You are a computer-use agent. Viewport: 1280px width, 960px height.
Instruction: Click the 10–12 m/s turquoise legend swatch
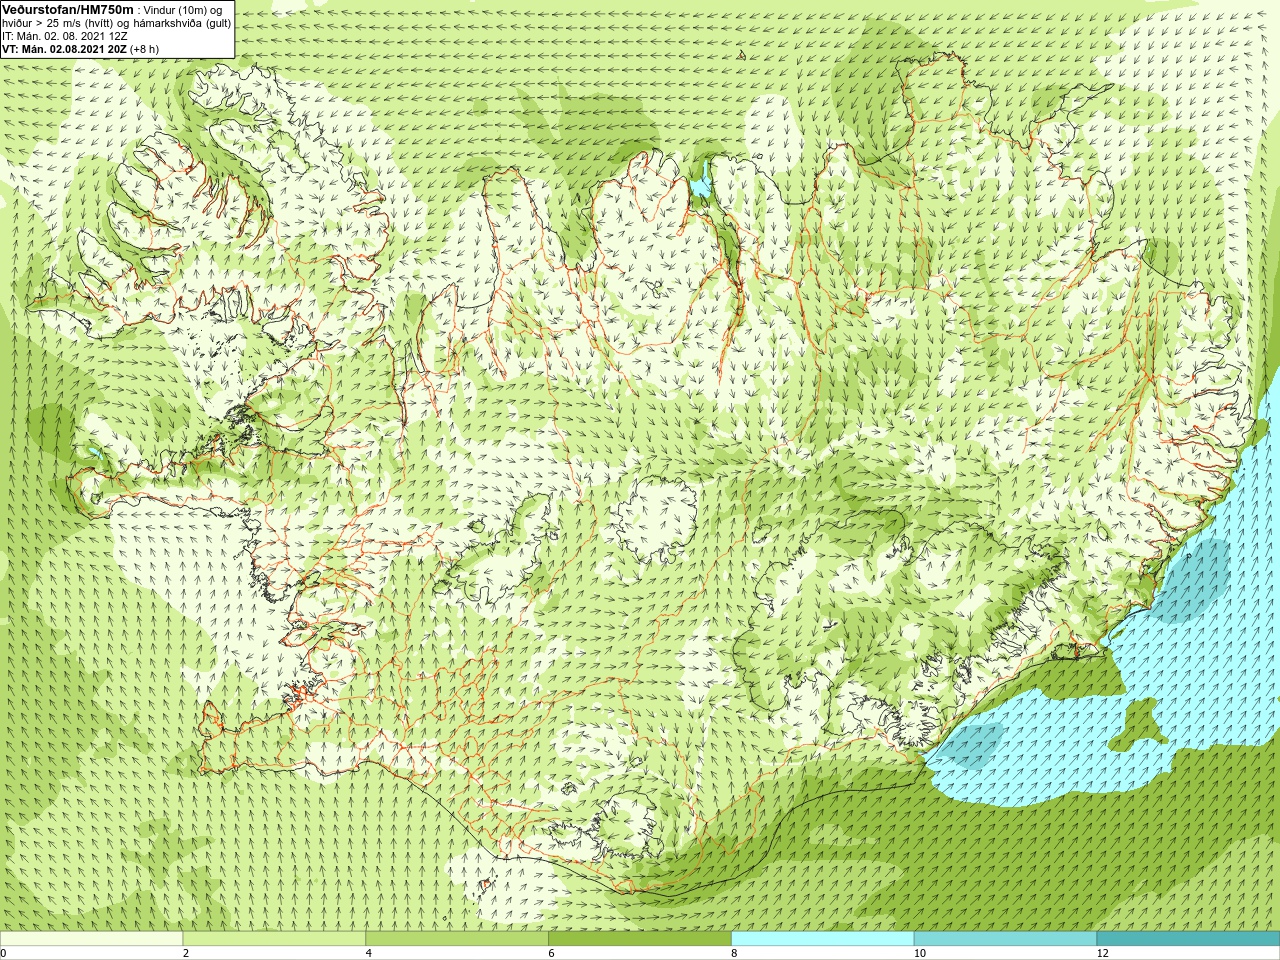1005,939
